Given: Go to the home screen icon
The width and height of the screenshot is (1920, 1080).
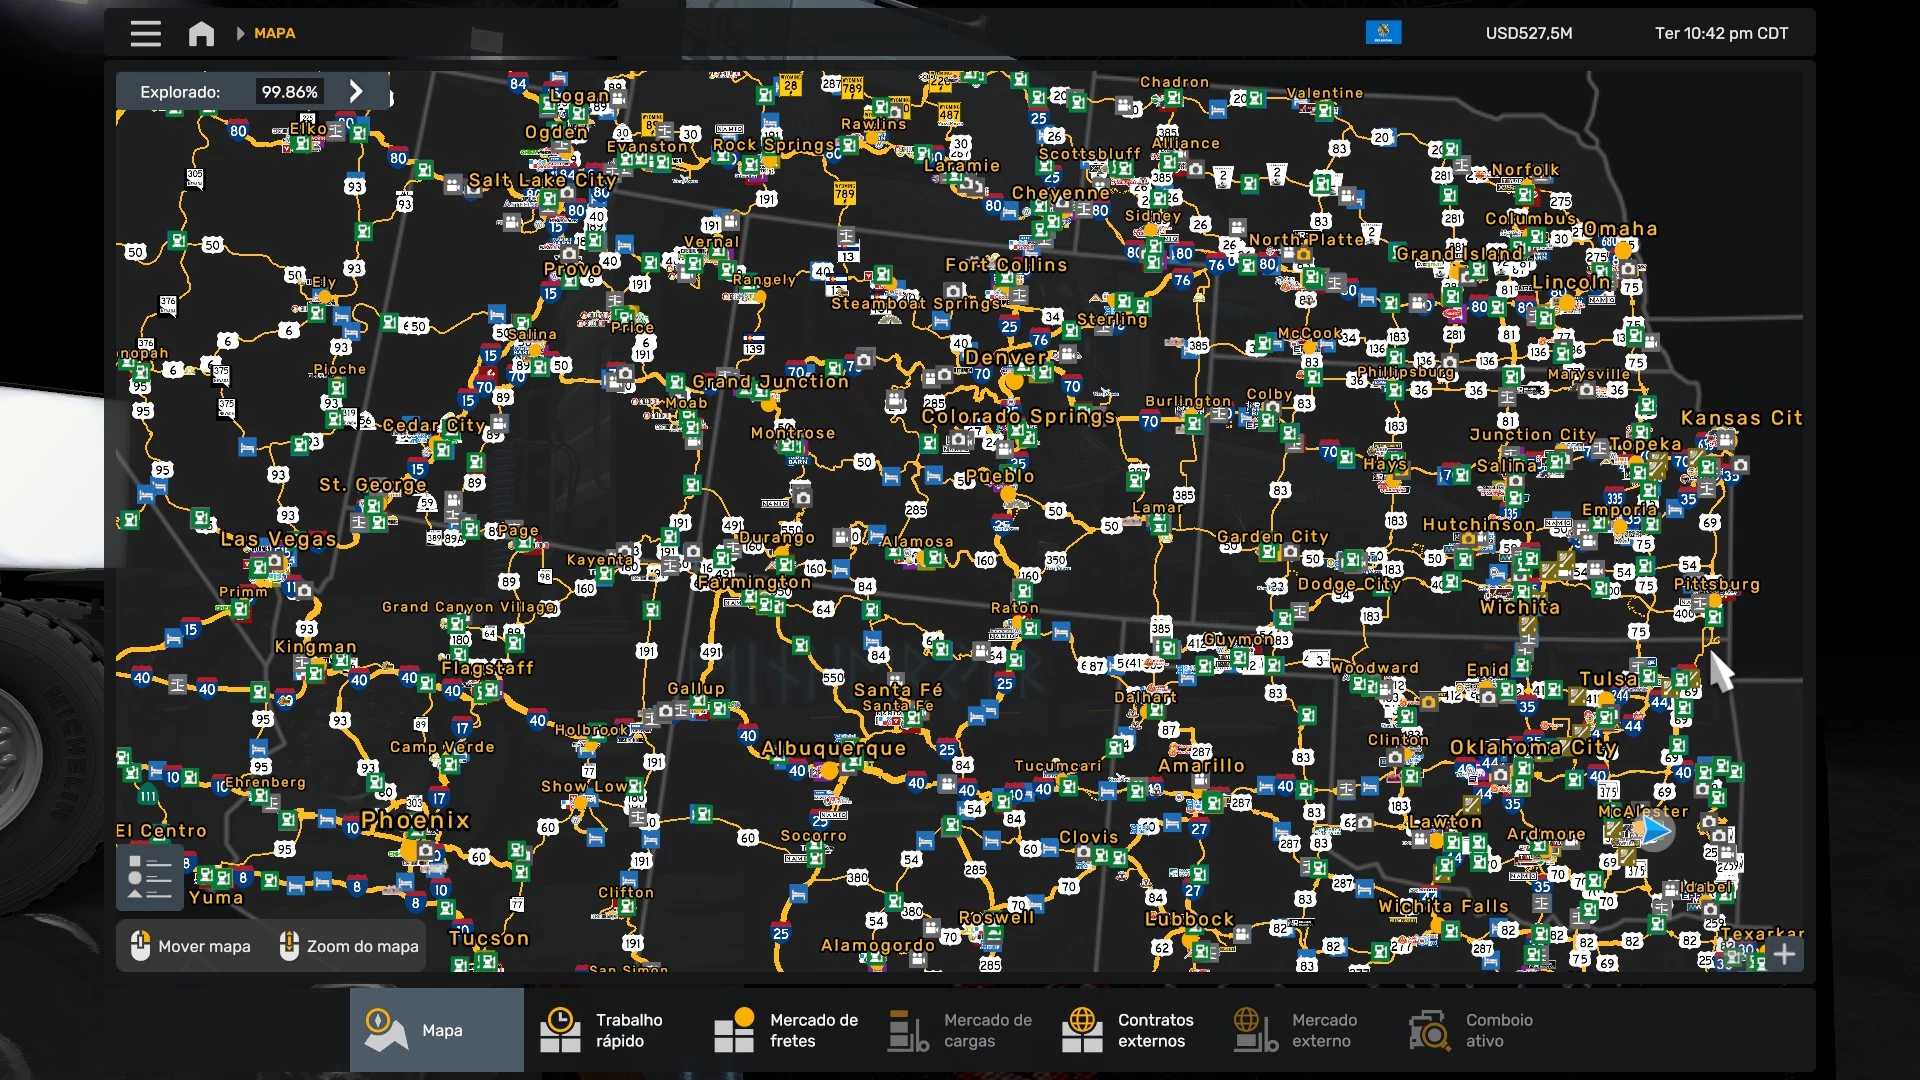Looking at the screenshot, I should (x=201, y=33).
